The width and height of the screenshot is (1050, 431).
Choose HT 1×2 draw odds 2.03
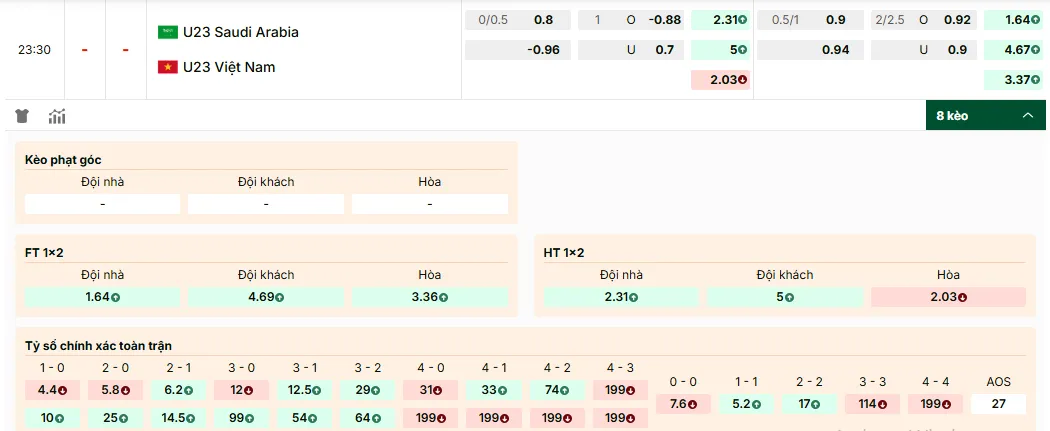click(x=948, y=297)
